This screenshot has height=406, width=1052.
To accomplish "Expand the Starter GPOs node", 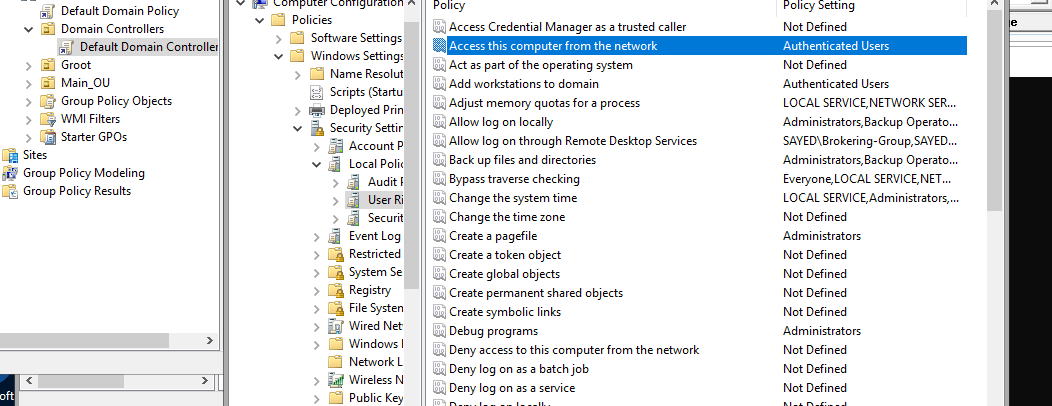I will coord(28,137).
